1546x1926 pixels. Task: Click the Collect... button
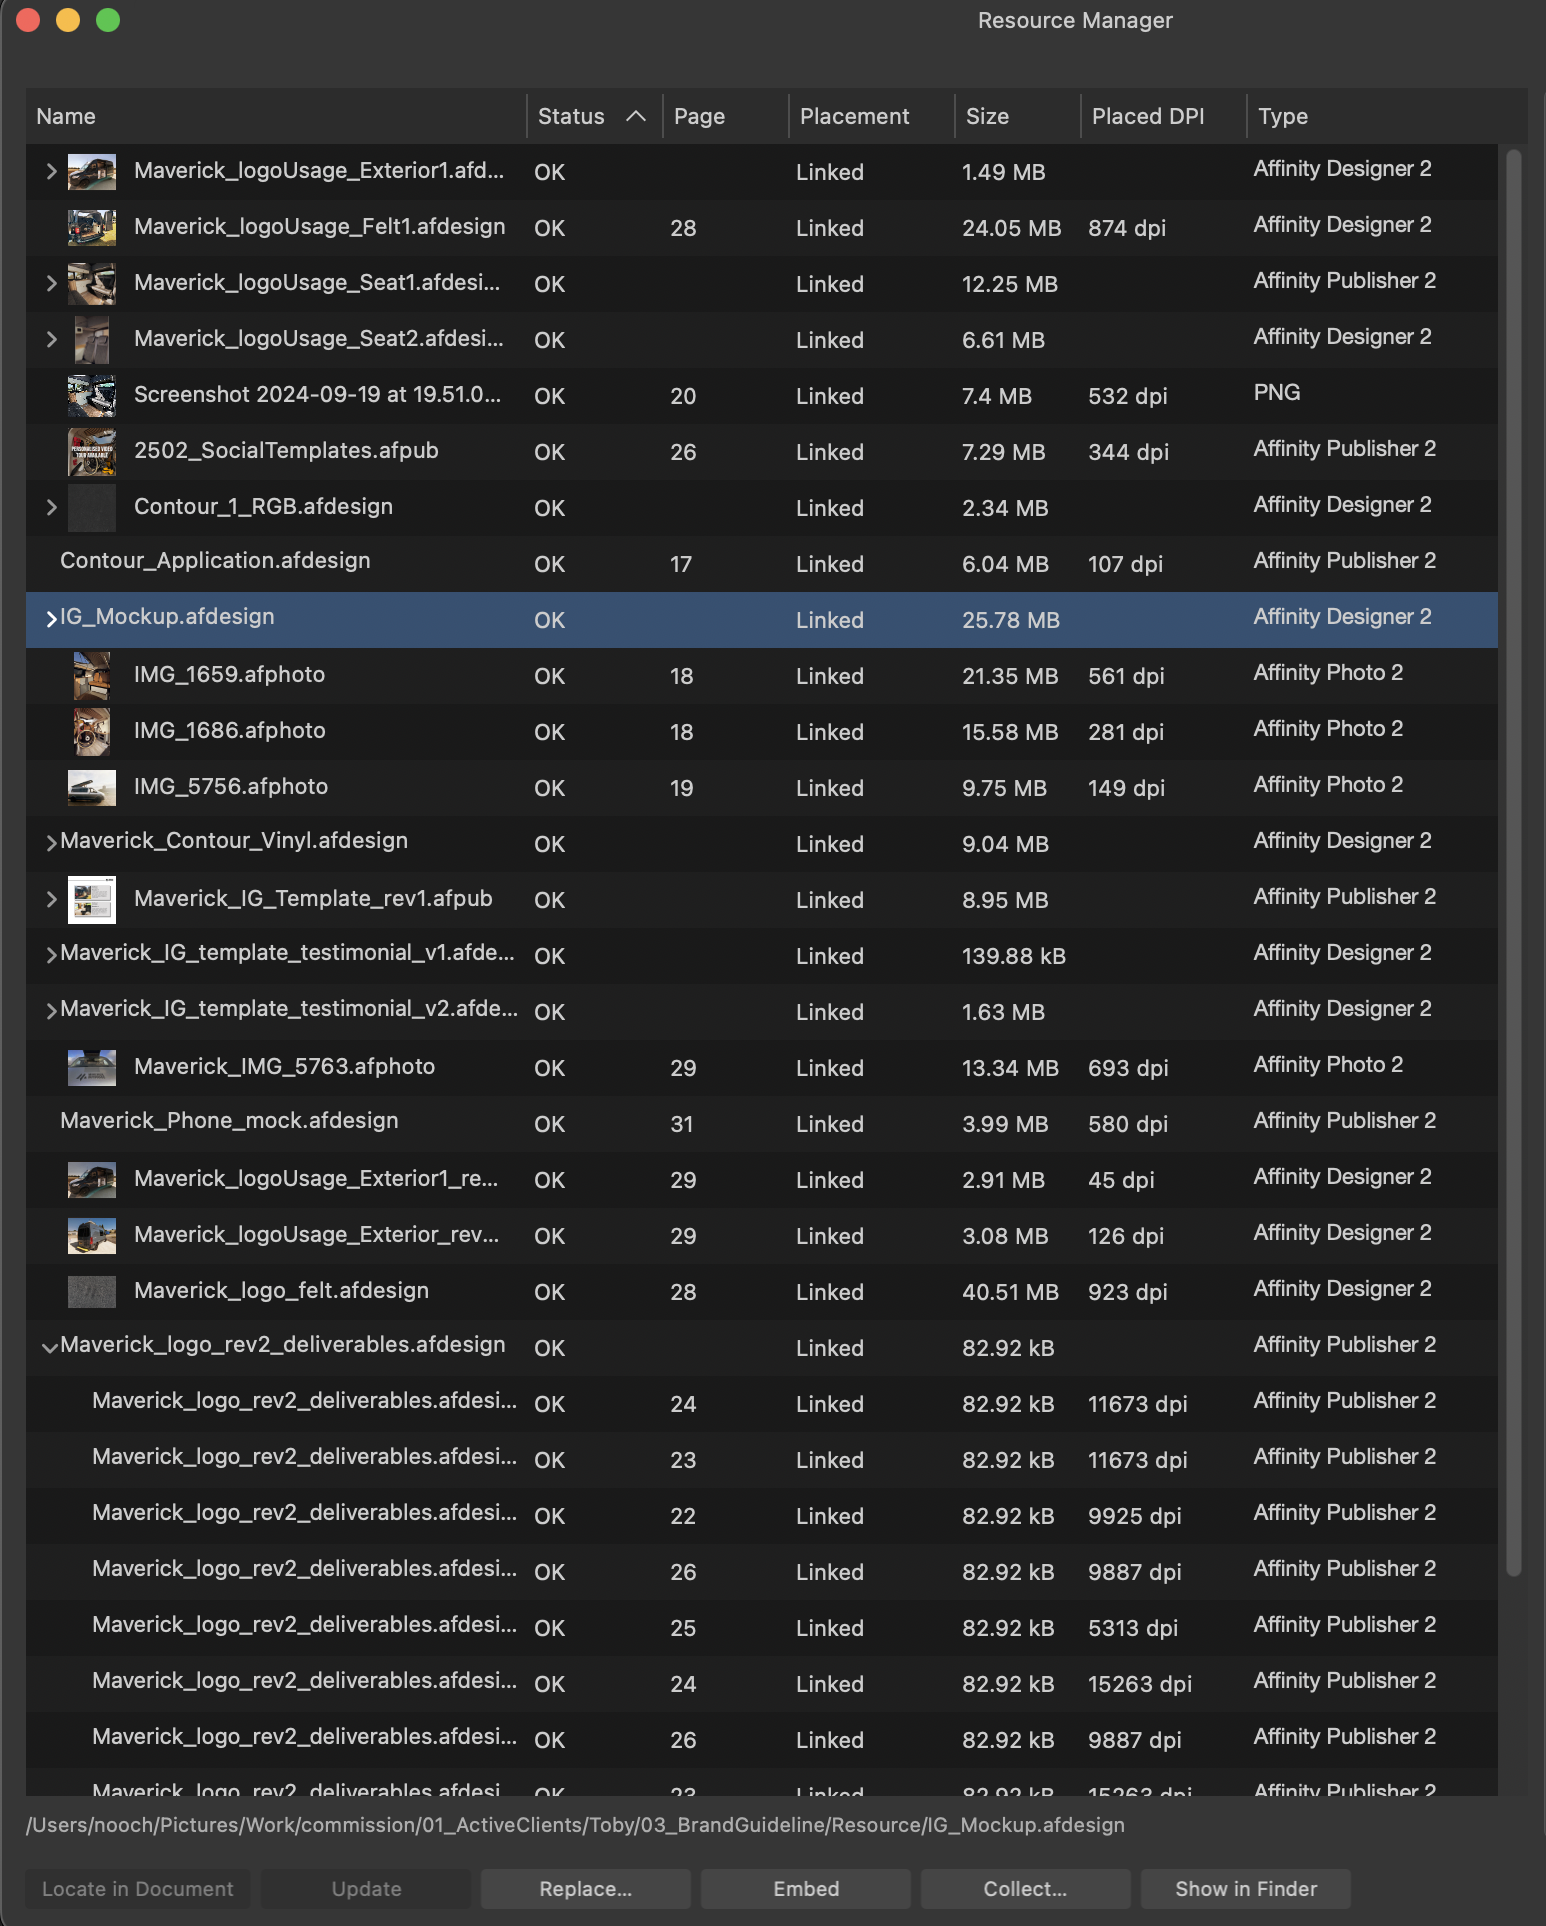[1025, 1889]
